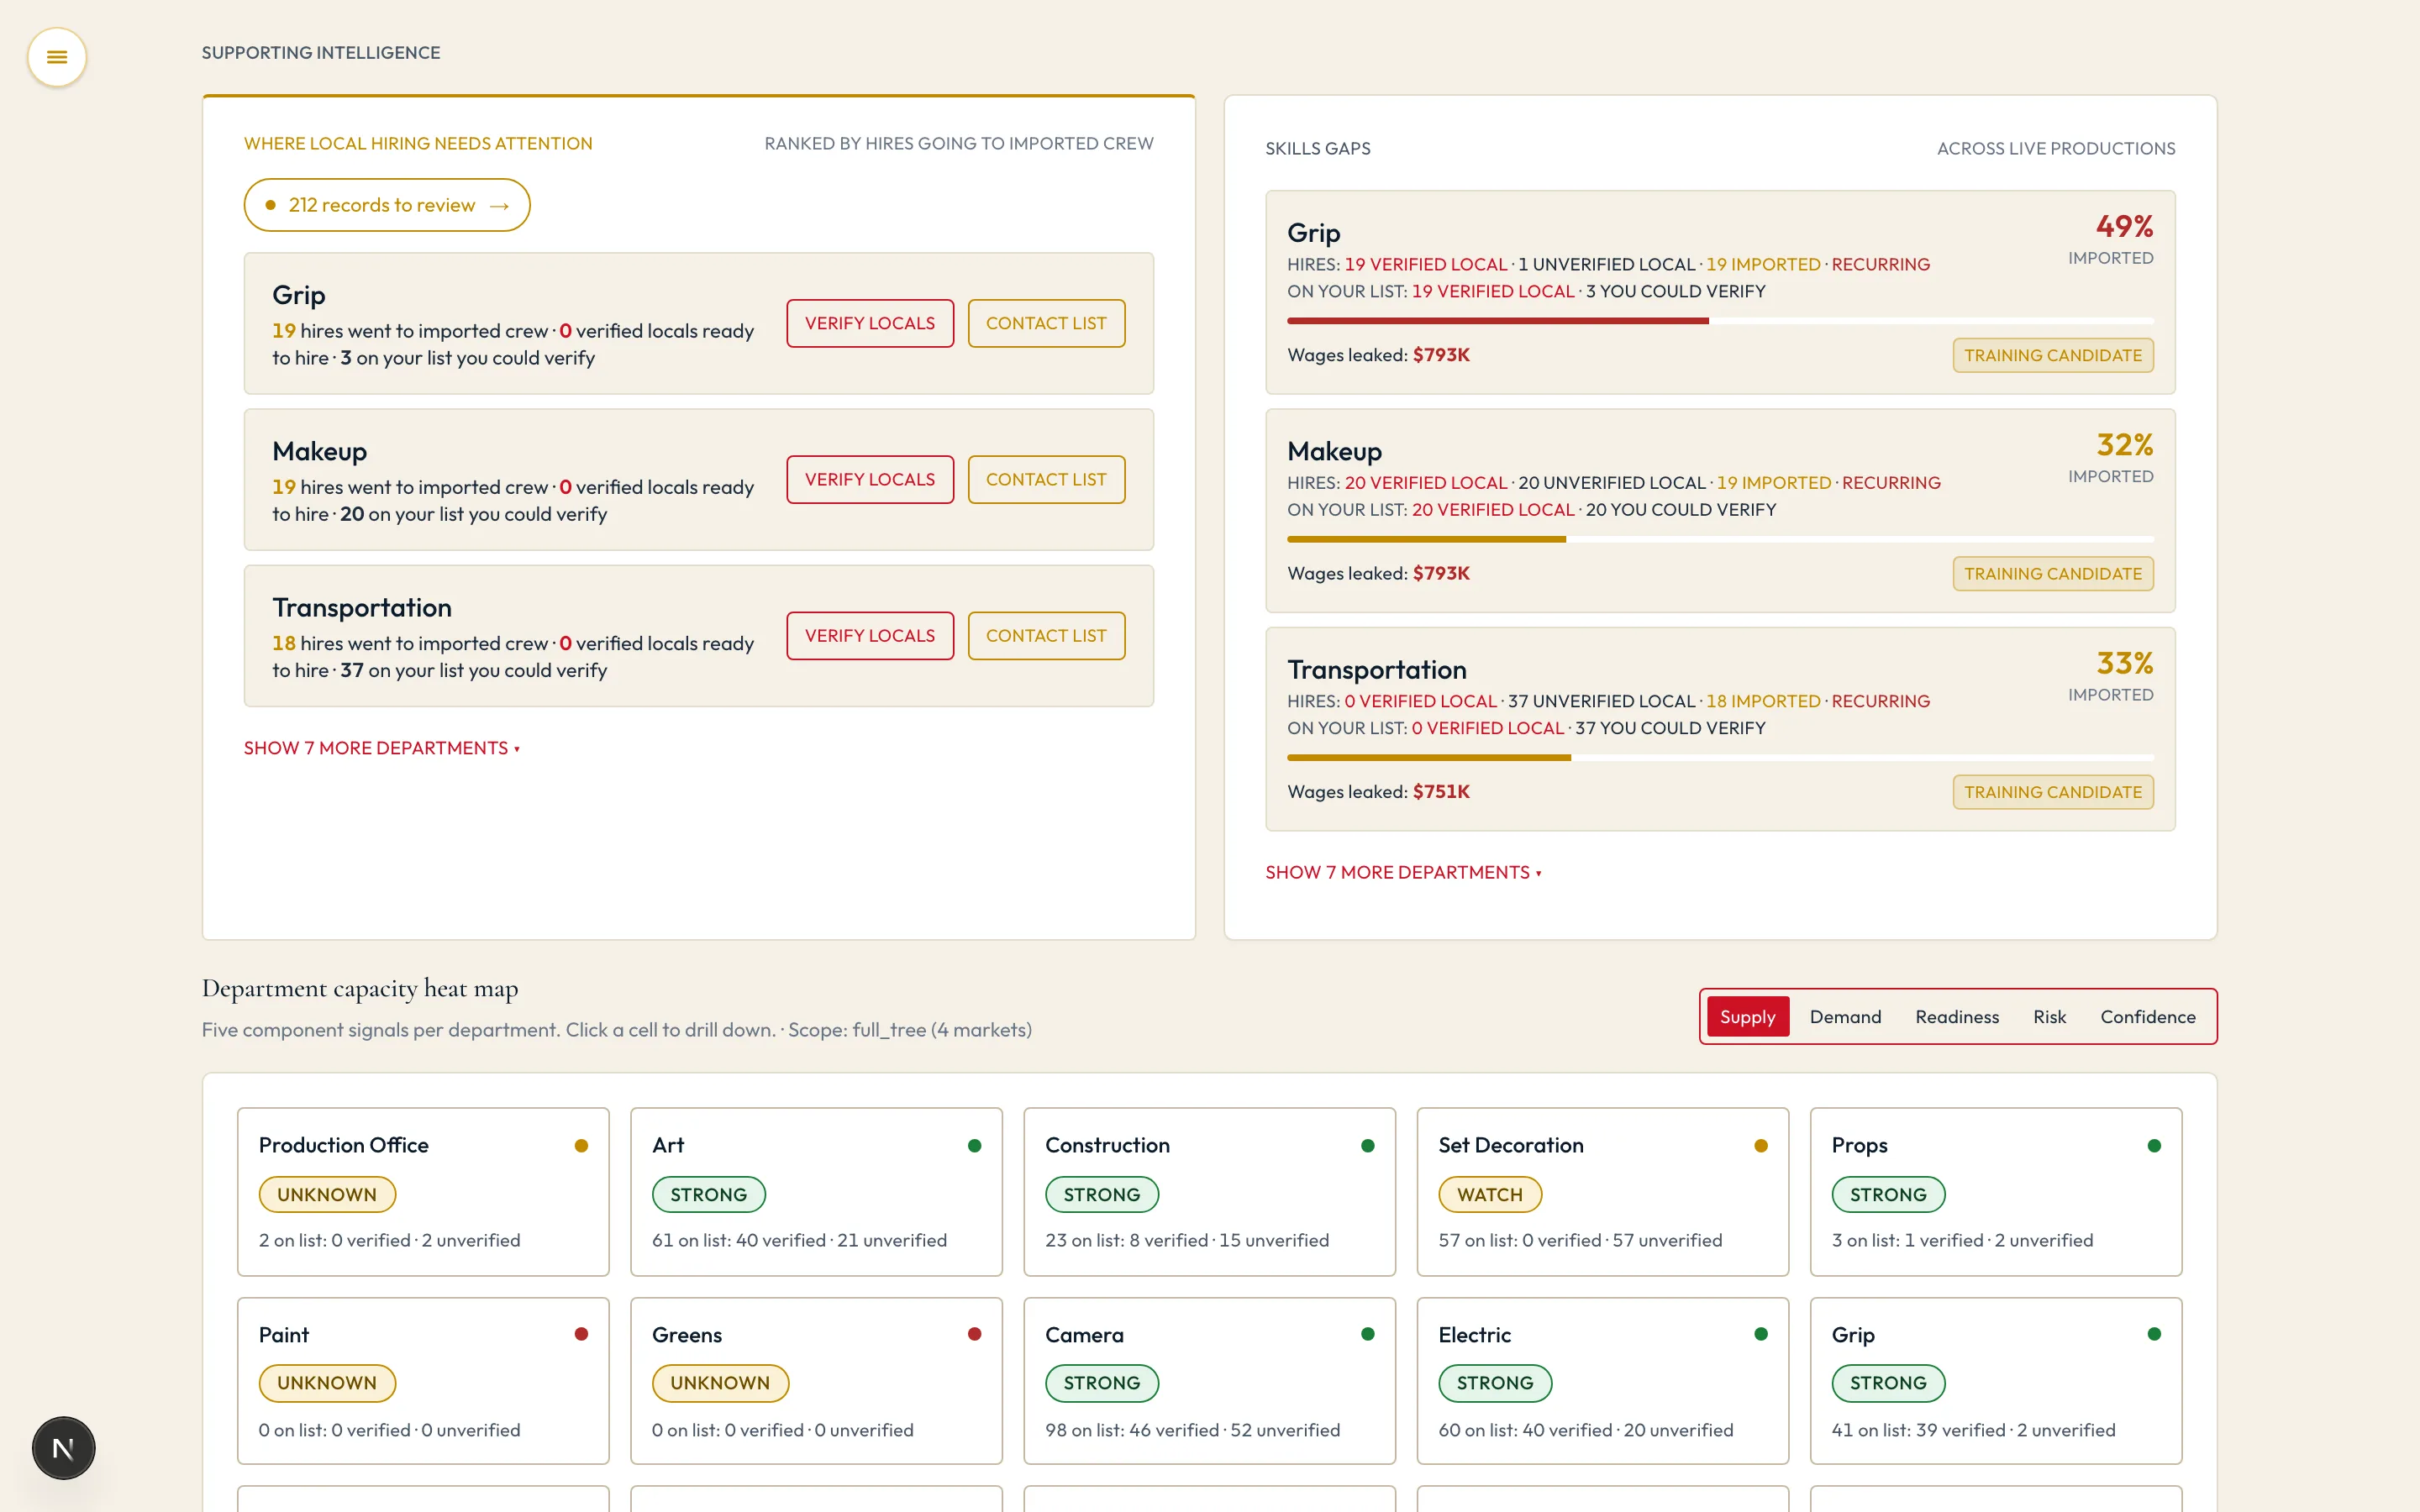
Task: Click UNKNOWN badge in Production Office
Action: coord(327,1194)
